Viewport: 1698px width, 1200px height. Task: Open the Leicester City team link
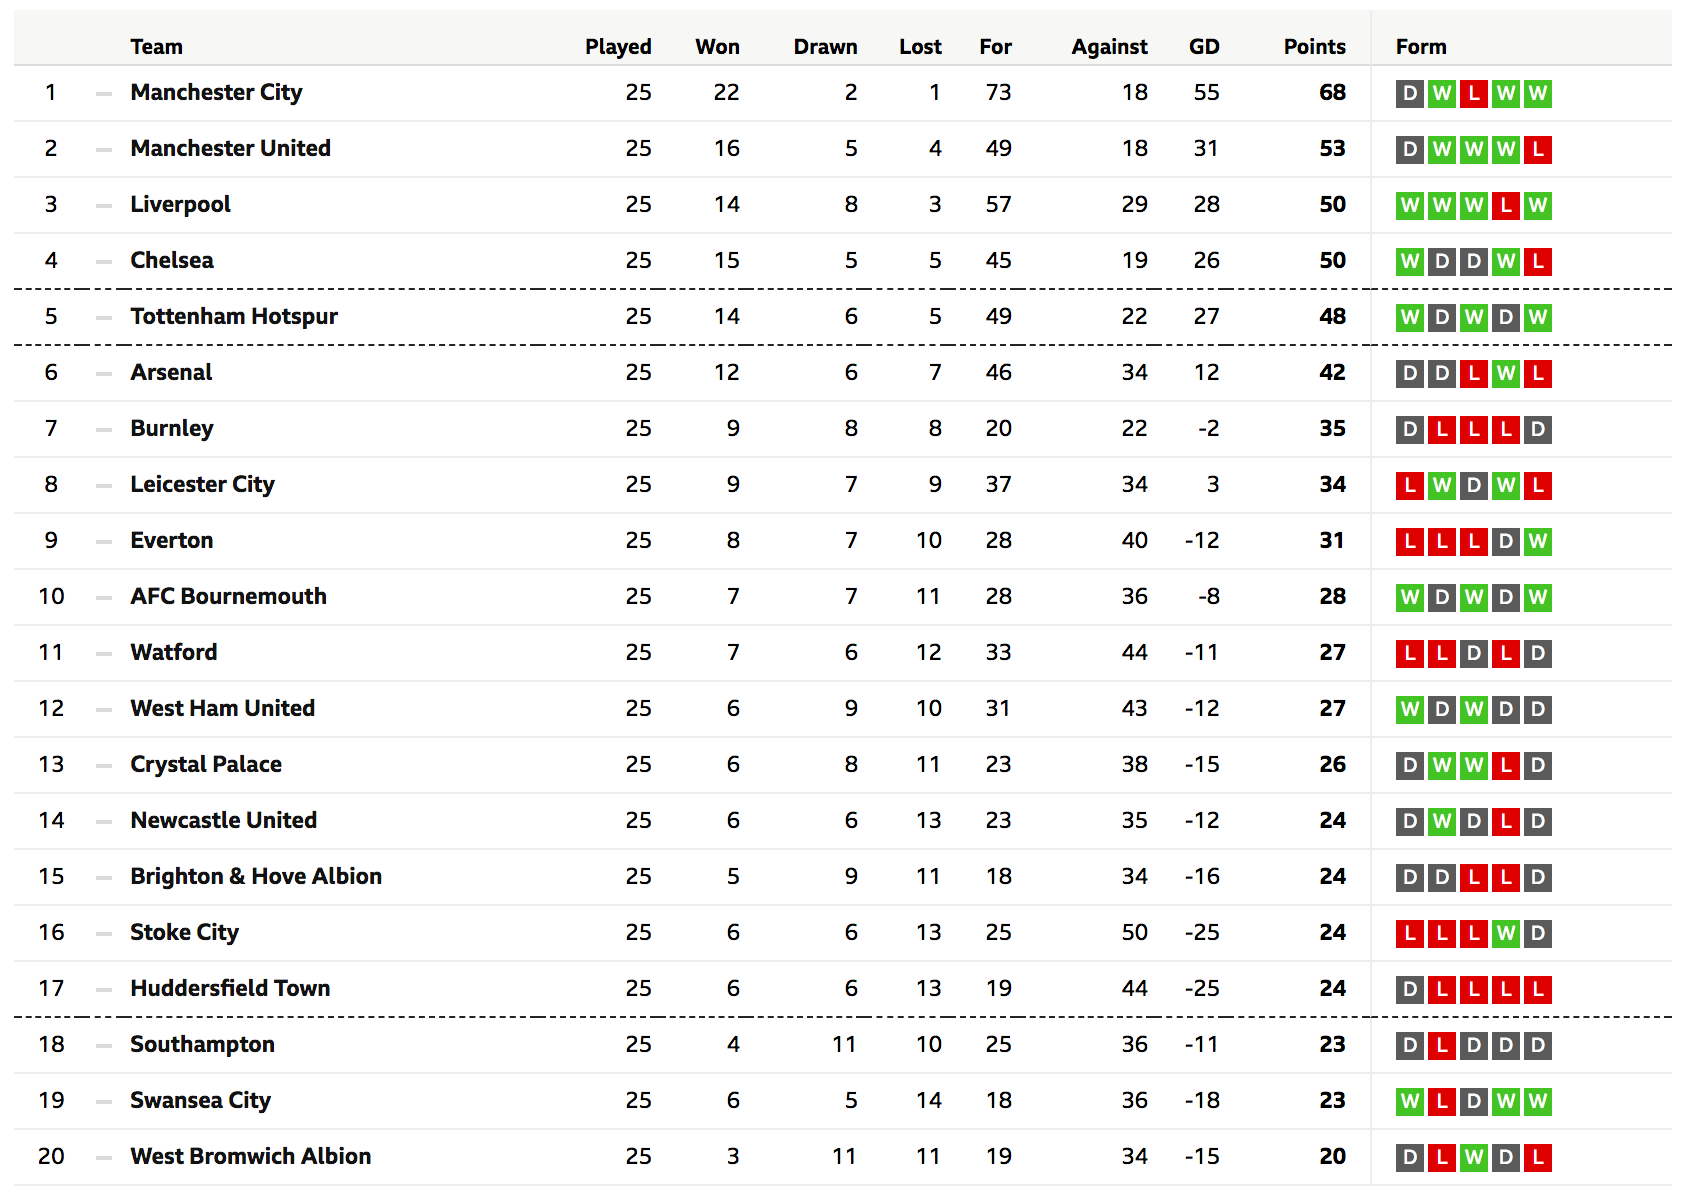202,485
